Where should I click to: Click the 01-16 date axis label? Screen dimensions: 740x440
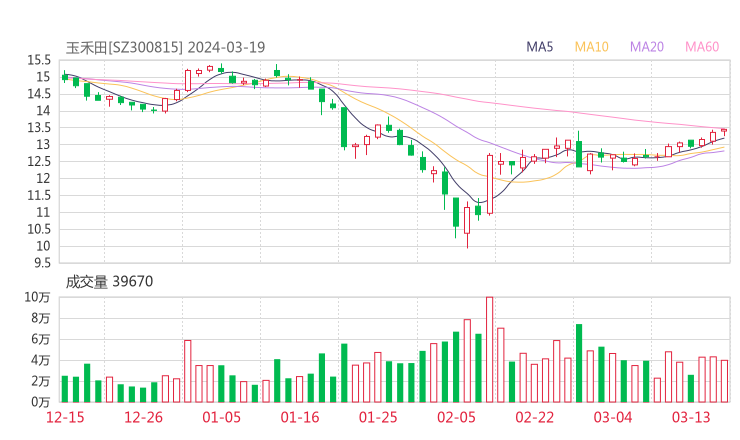point(300,417)
